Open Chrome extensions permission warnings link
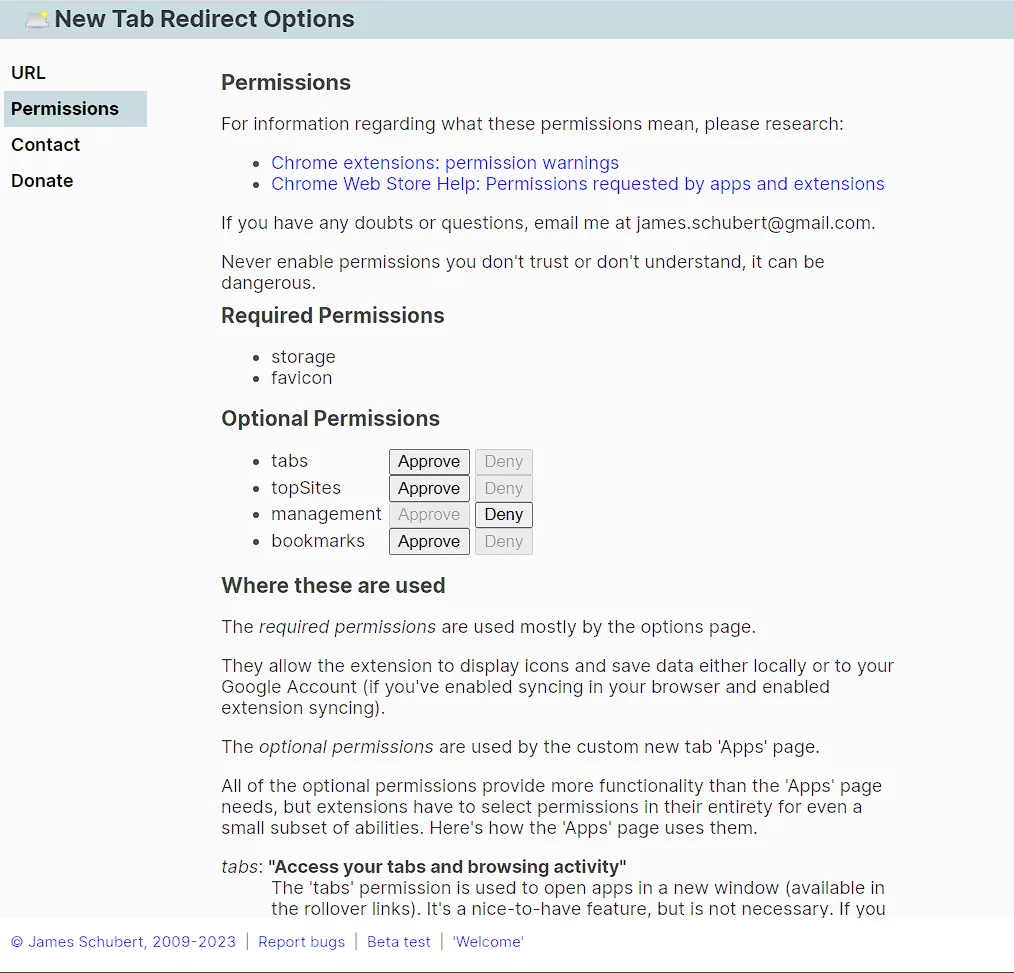 tap(445, 163)
